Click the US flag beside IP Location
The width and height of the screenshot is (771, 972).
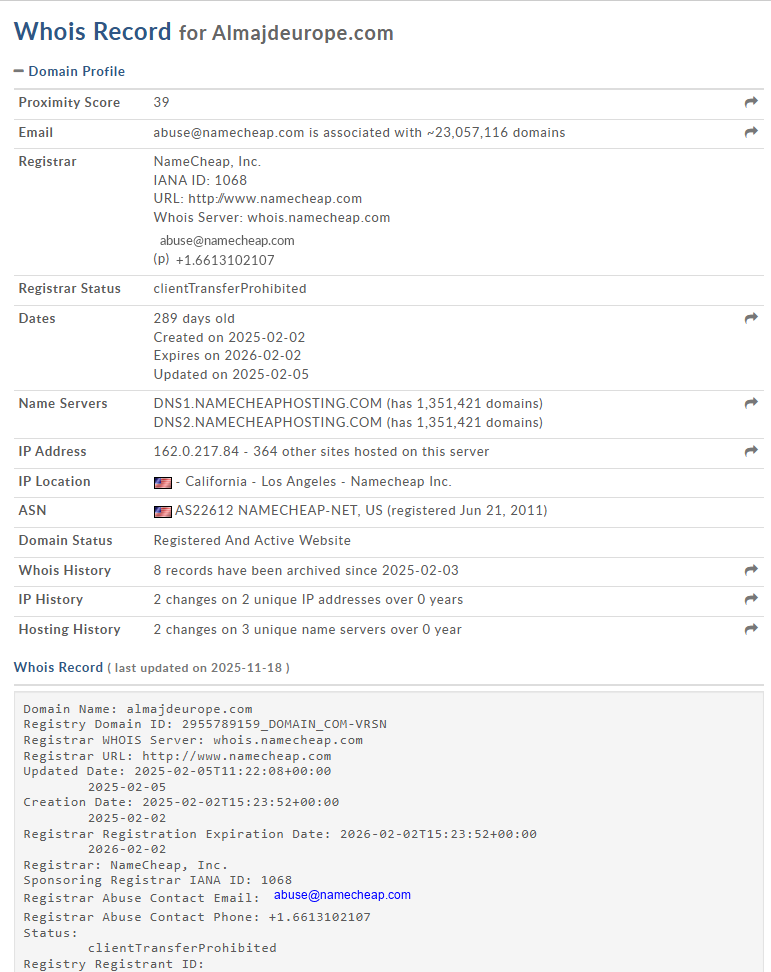point(163,482)
